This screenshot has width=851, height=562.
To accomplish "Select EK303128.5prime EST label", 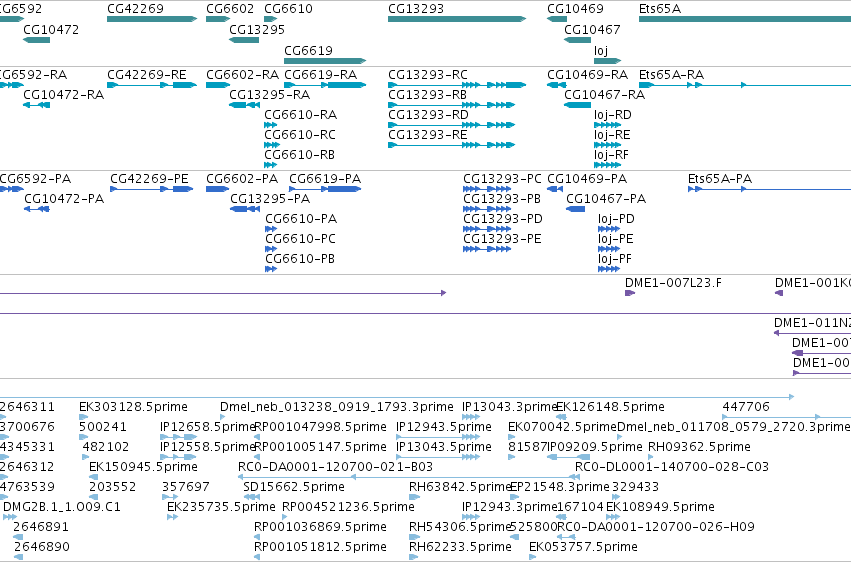I will [133, 407].
